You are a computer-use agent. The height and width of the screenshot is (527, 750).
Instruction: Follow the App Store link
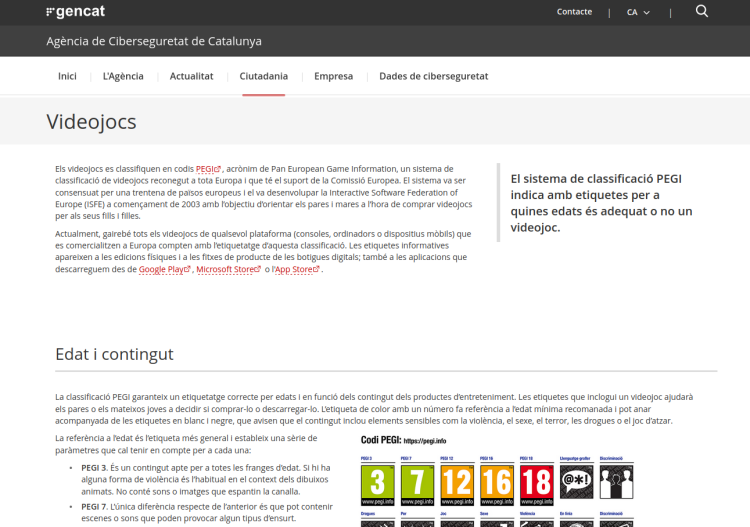[x=297, y=269]
